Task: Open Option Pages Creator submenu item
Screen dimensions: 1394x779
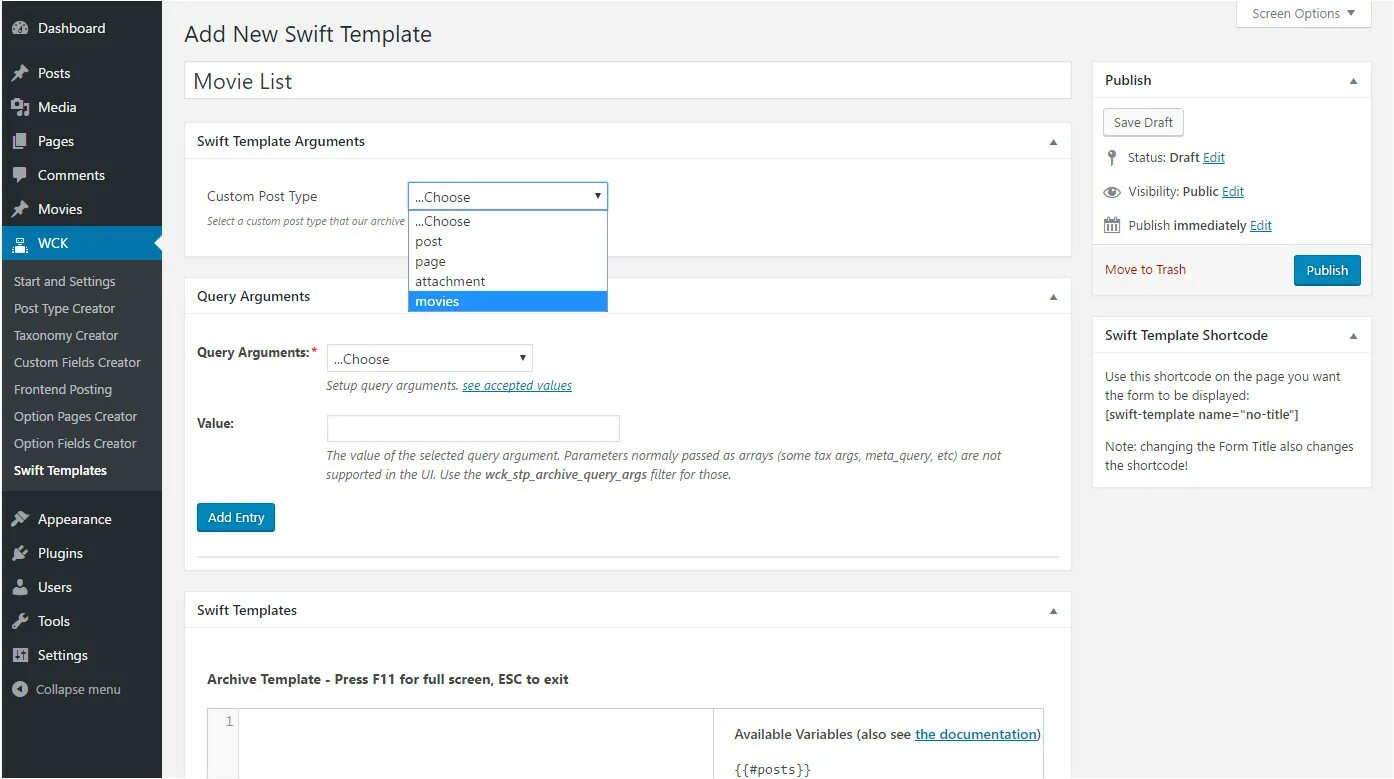Action: click(x=75, y=417)
